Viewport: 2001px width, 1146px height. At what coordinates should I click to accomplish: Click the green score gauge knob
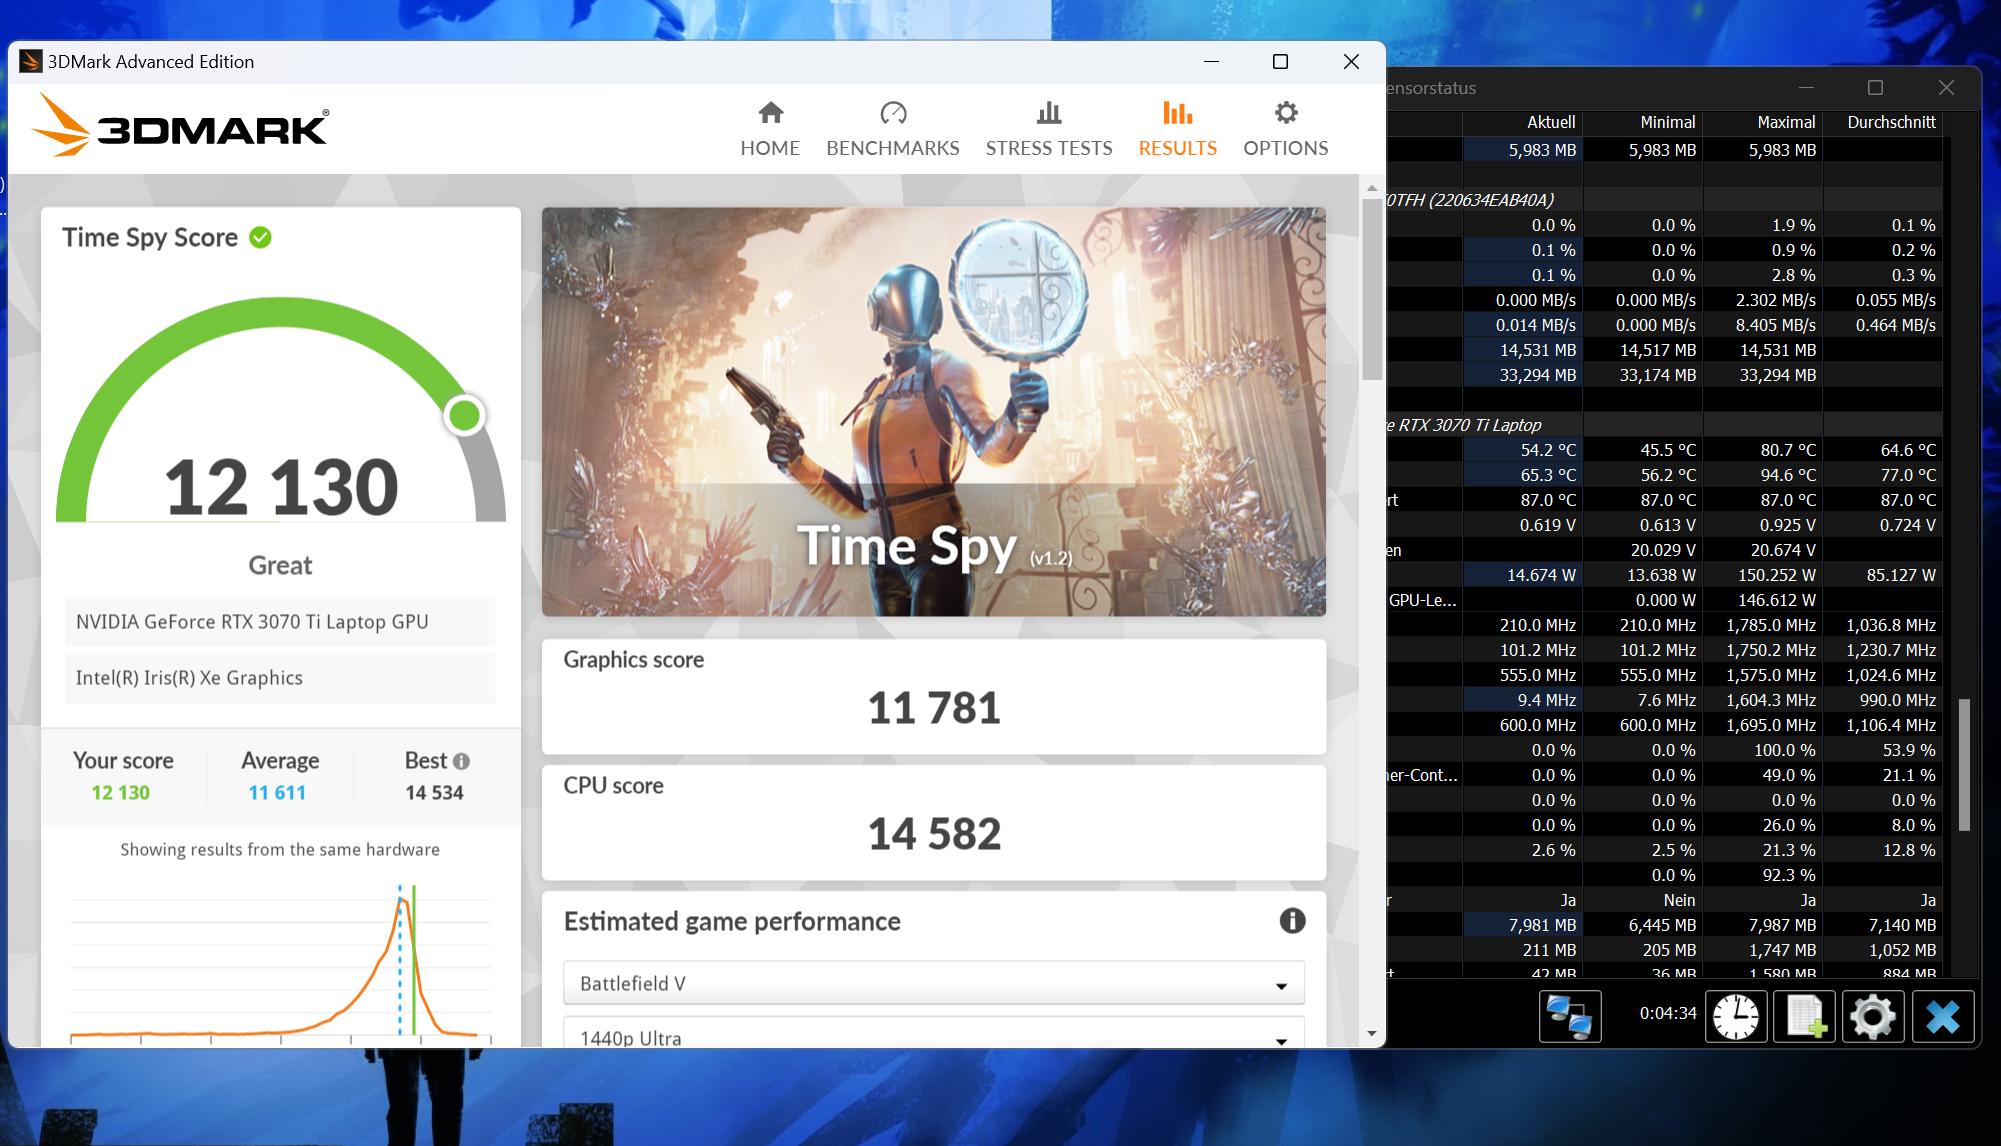[464, 415]
